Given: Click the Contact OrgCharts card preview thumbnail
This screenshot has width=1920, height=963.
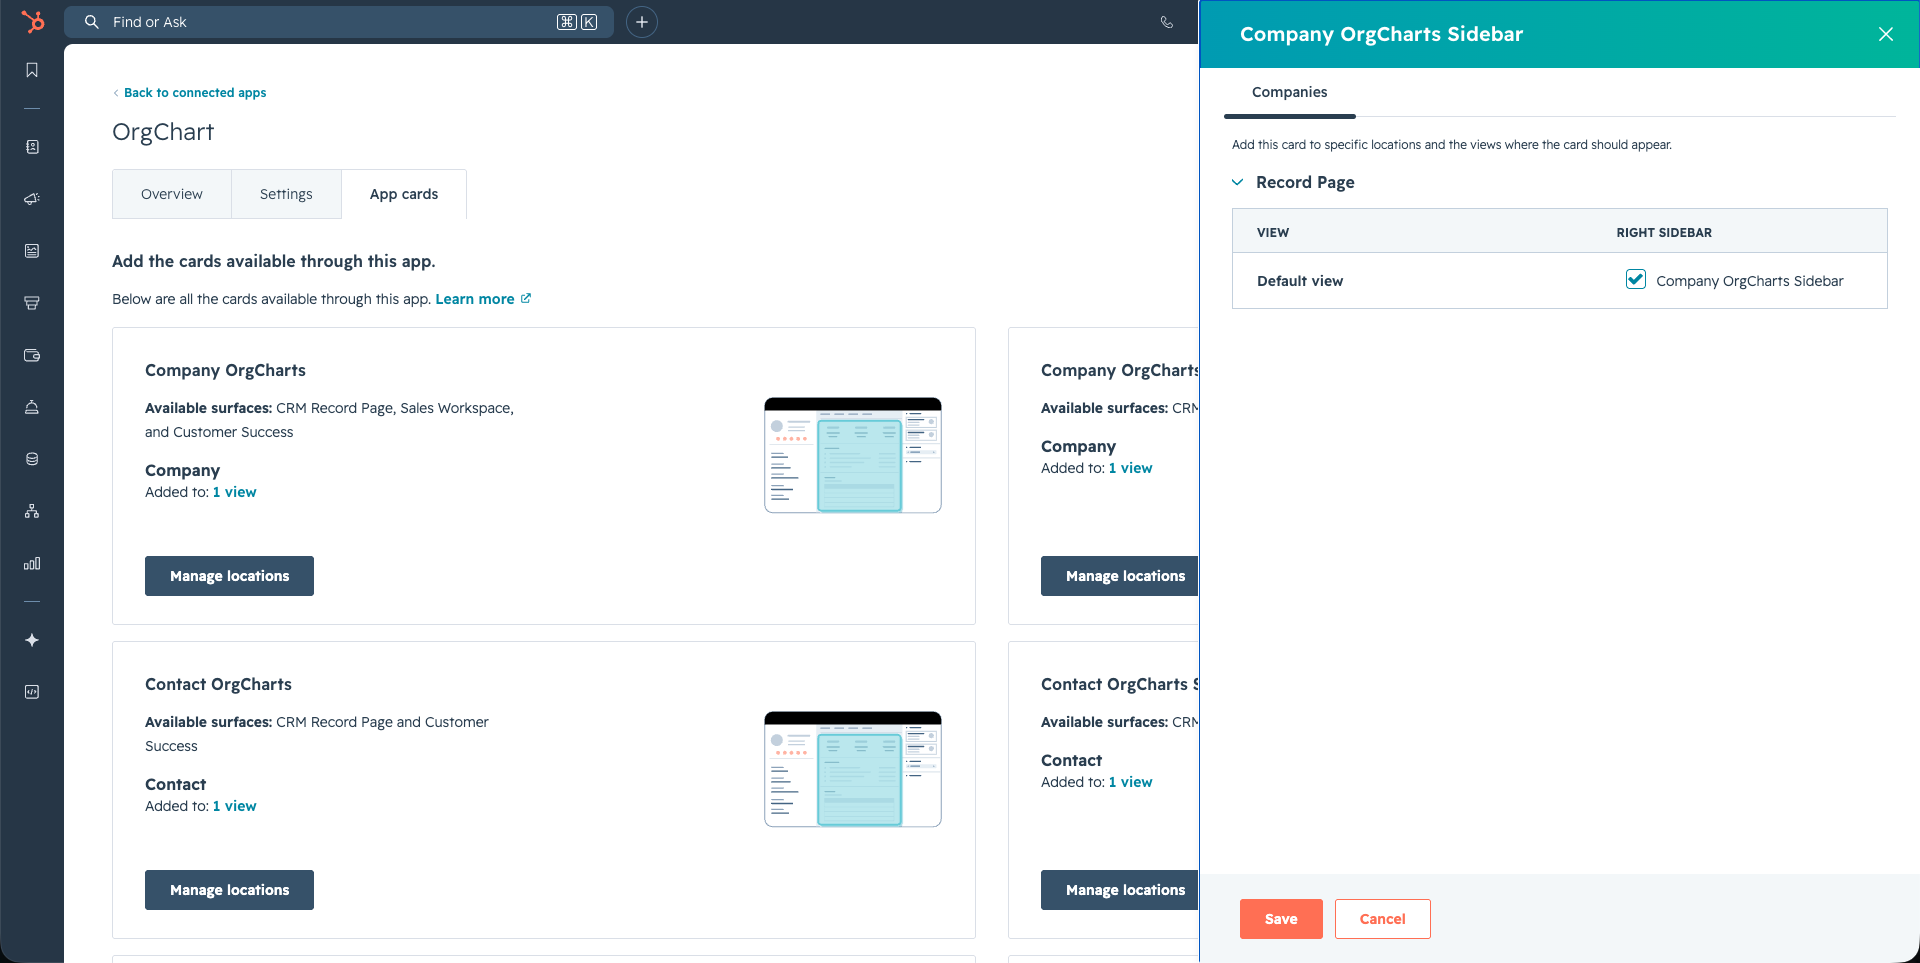Looking at the screenshot, I should [853, 769].
